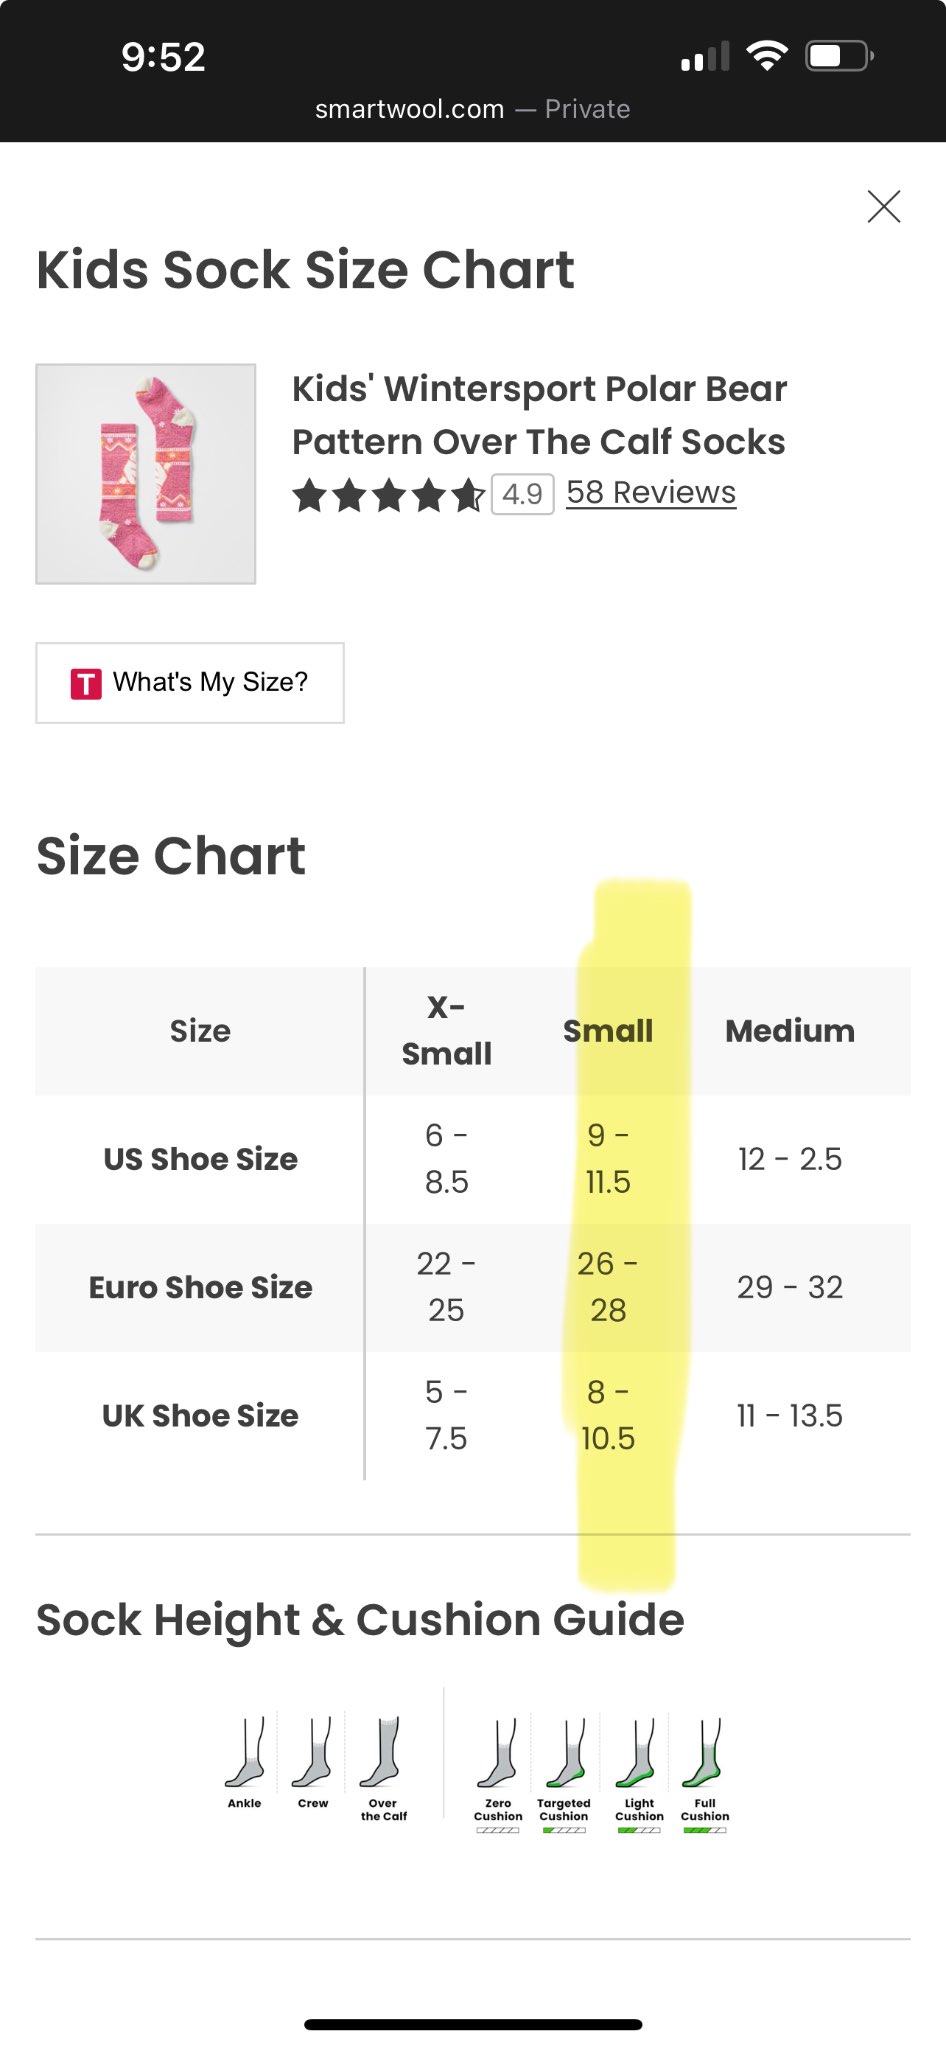Close the size chart with X icon
946x2048 pixels.
click(884, 206)
